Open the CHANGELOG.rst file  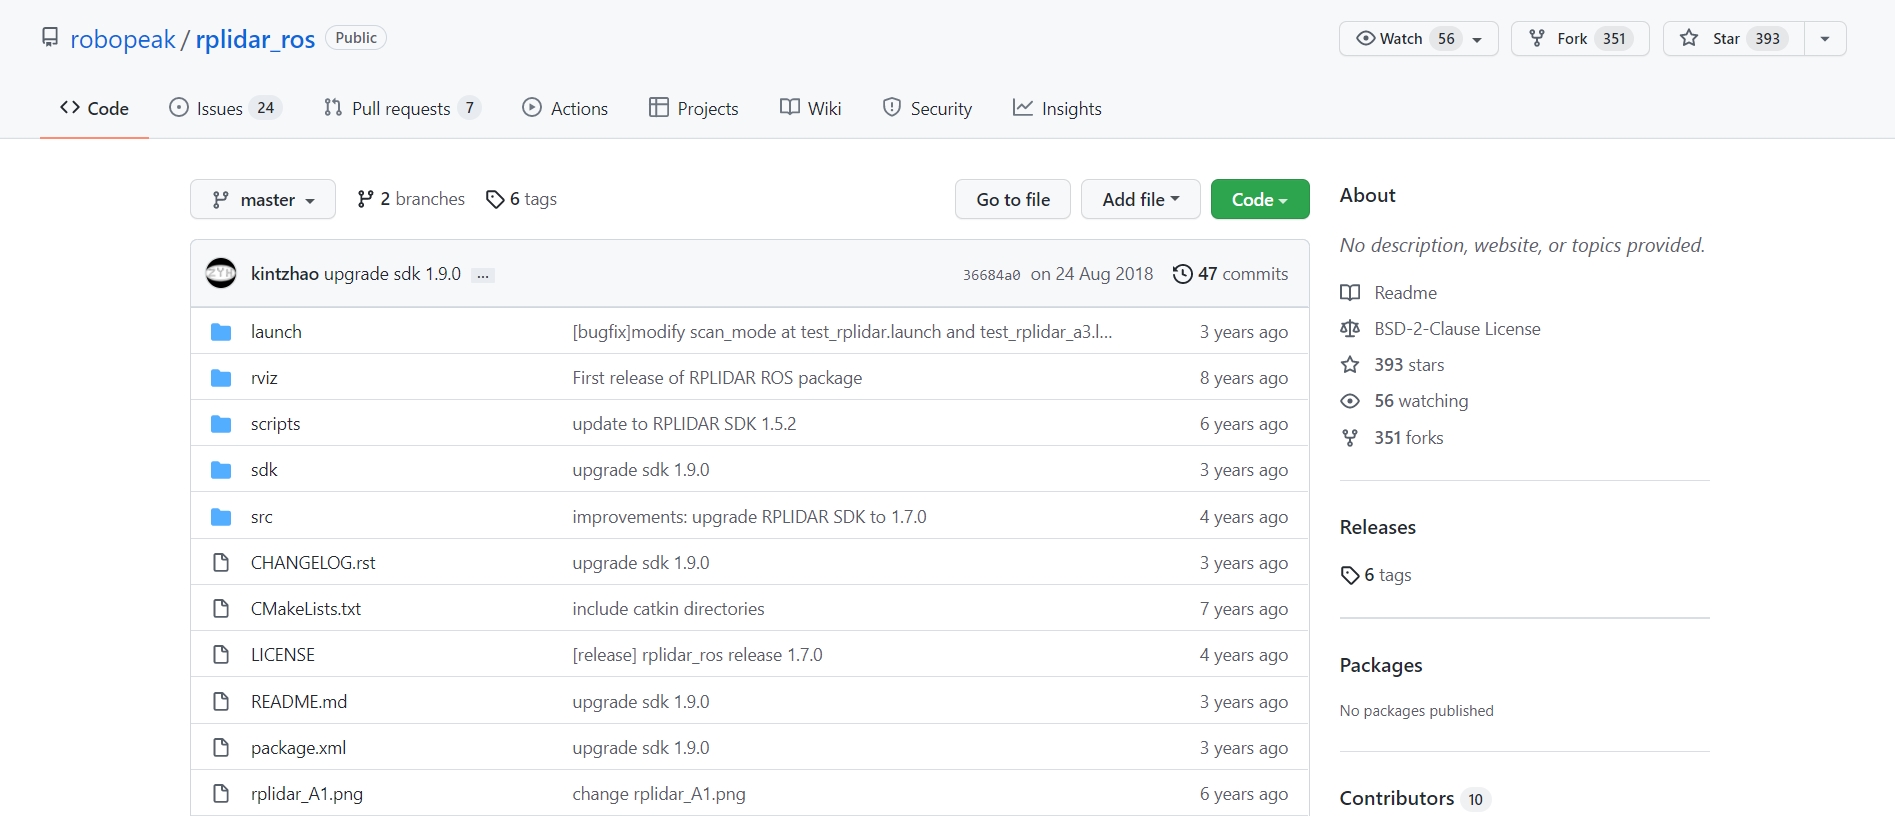(313, 563)
